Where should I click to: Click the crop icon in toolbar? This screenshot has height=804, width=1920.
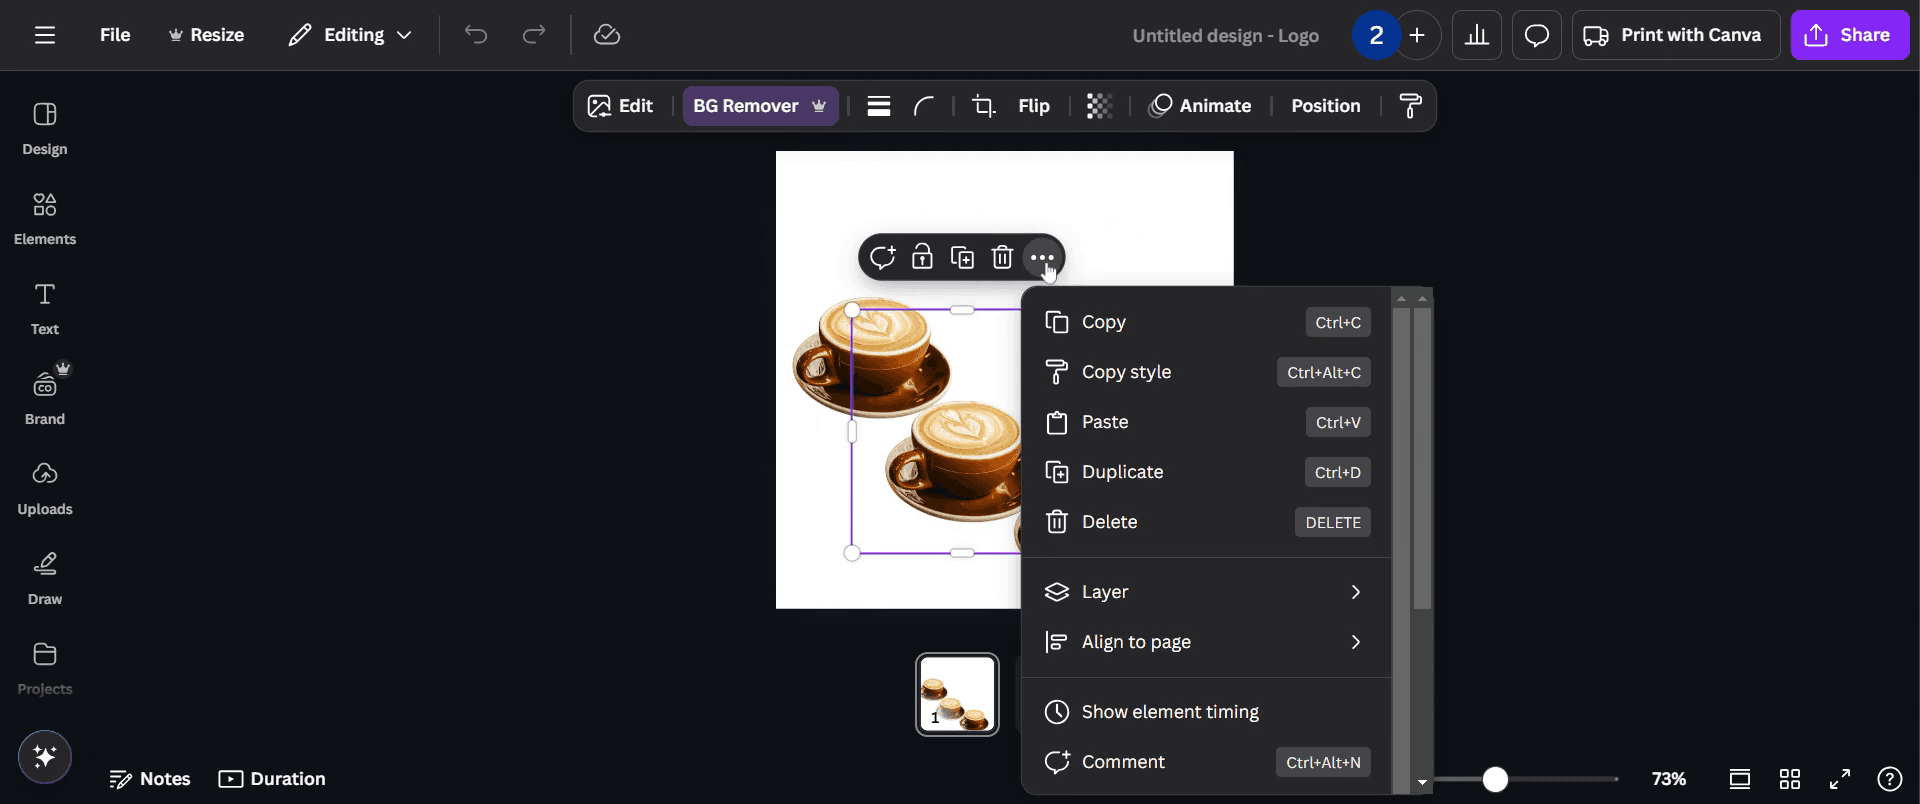click(984, 106)
